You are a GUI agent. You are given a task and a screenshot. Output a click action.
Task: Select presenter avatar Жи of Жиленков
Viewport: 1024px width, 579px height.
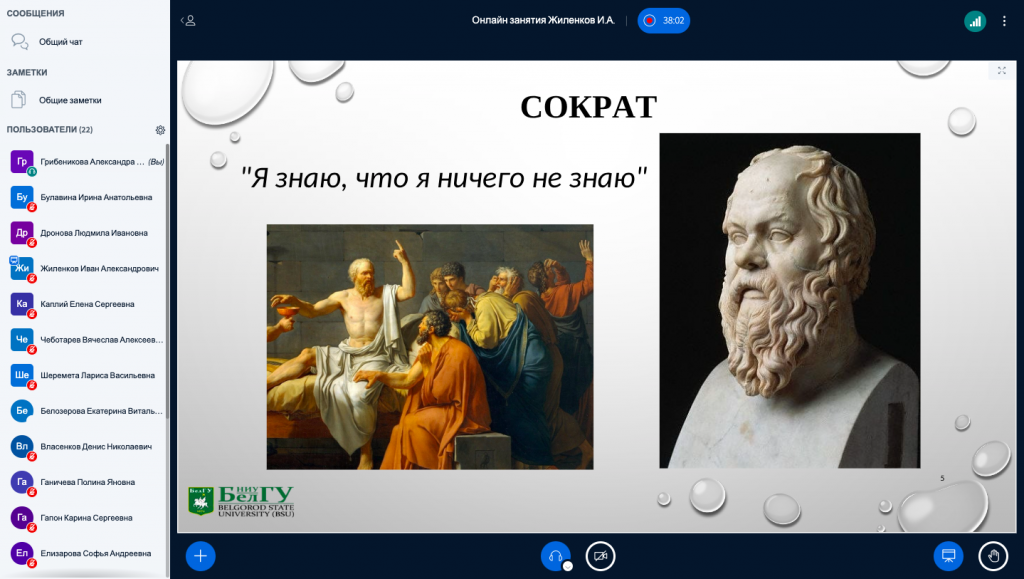point(22,268)
